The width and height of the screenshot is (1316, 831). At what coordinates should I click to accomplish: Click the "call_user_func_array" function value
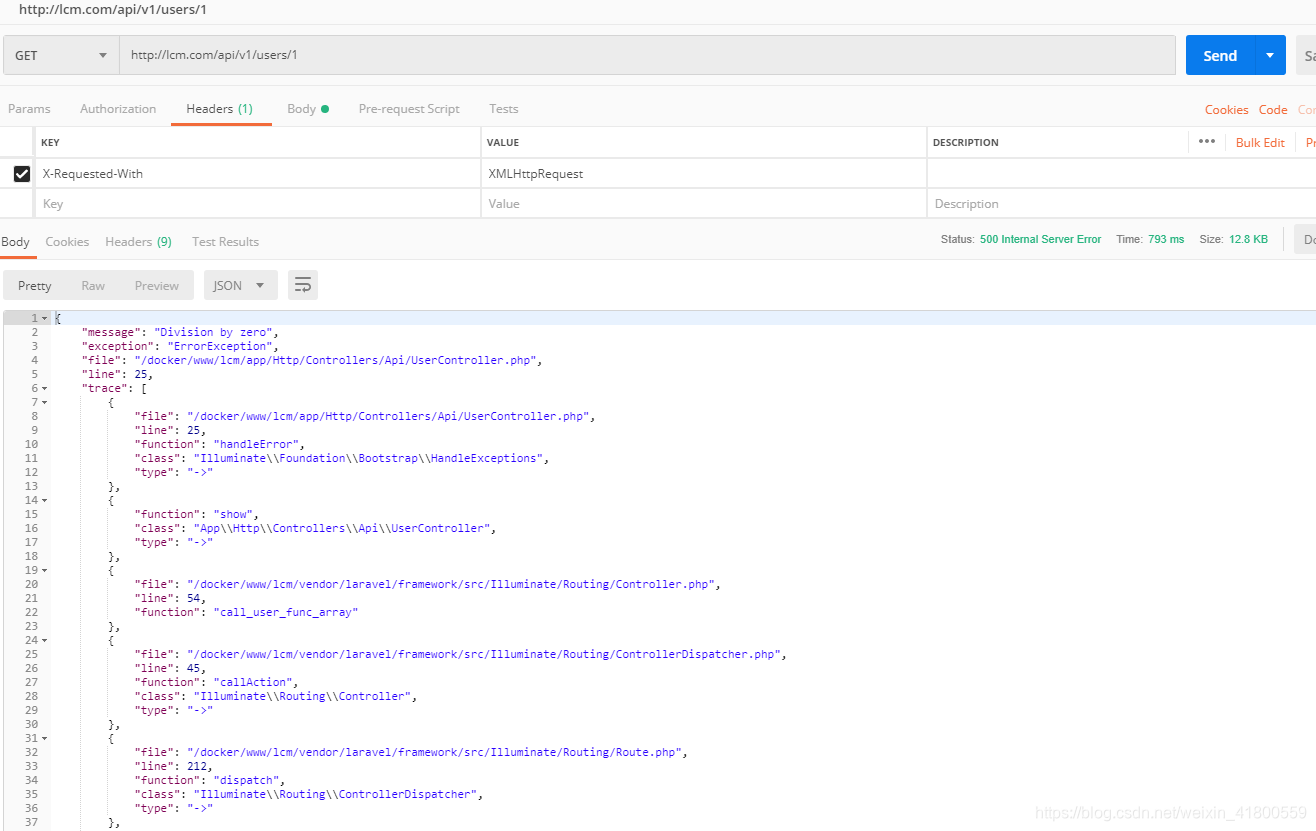tap(286, 612)
